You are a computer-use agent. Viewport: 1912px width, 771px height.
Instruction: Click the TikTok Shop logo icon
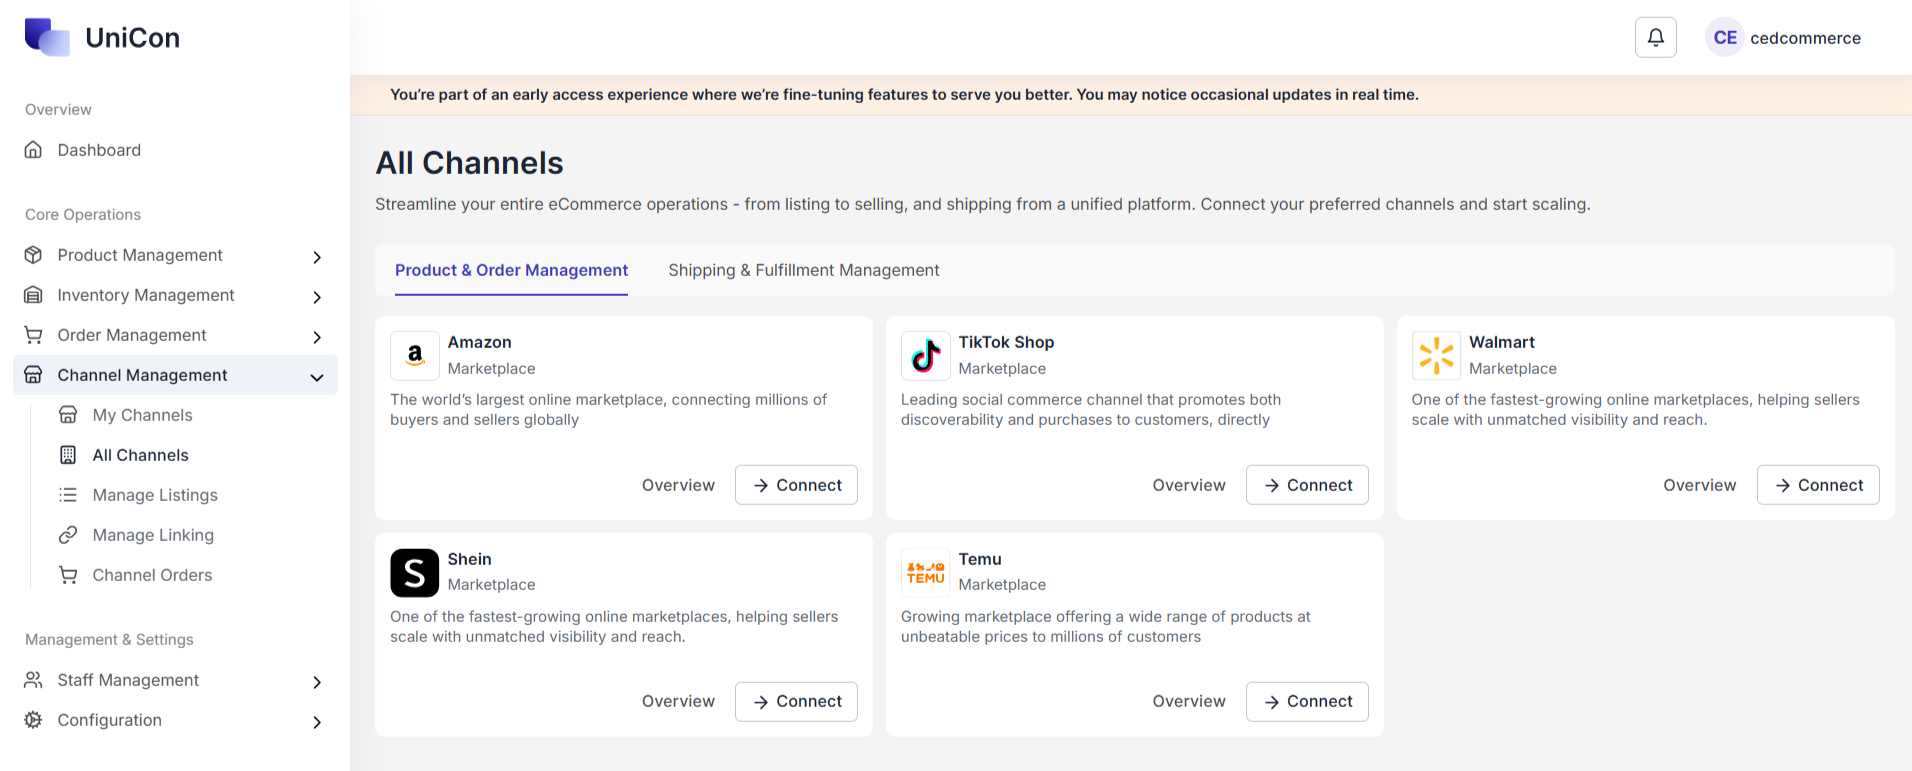coord(925,356)
